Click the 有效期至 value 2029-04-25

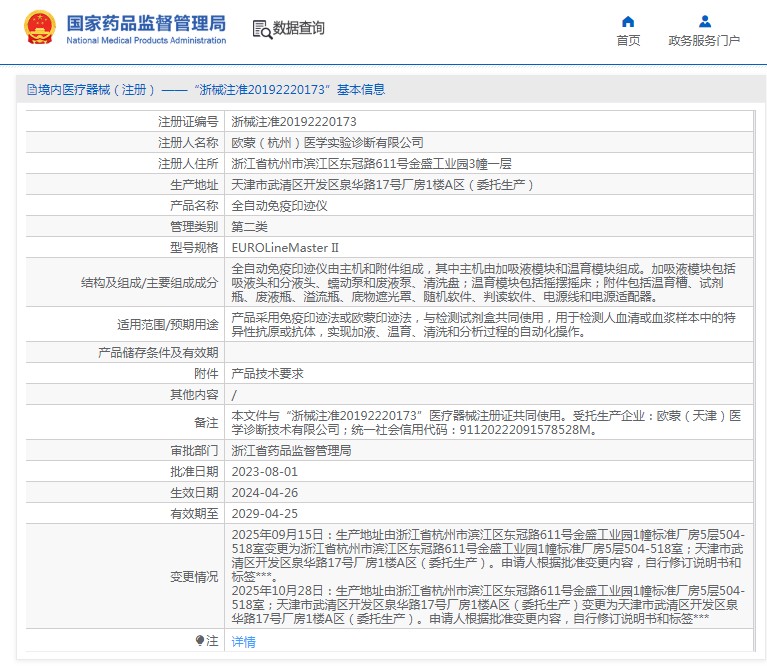click(x=265, y=513)
